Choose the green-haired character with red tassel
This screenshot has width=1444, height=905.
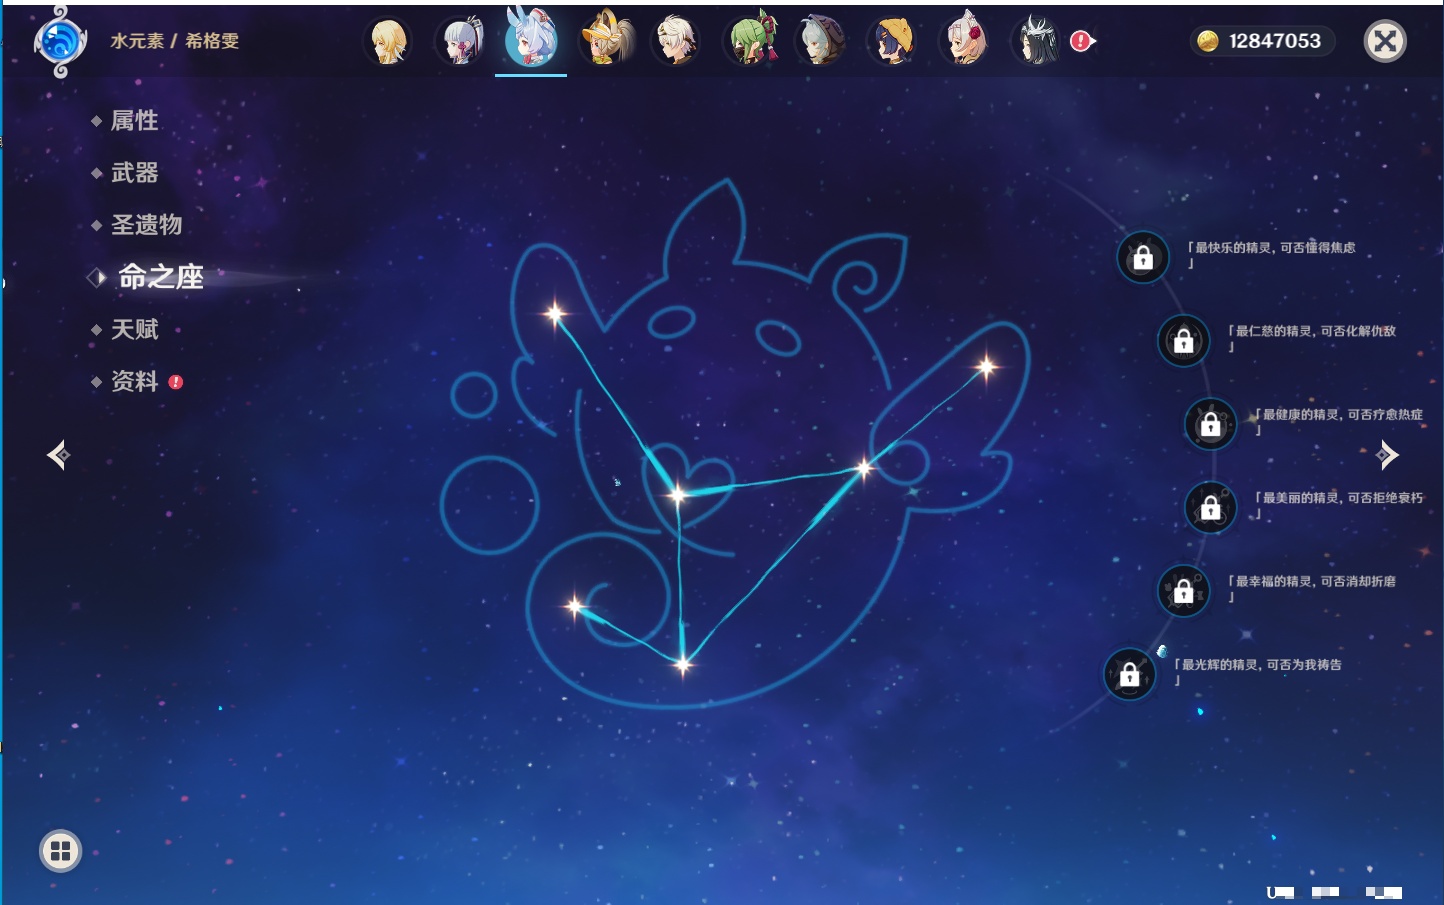click(x=750, y=42)
